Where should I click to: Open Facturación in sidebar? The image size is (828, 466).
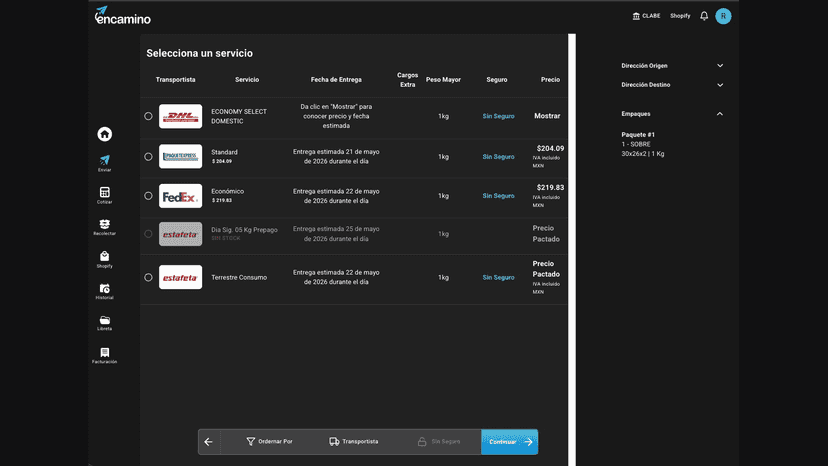tap(105, 356)
